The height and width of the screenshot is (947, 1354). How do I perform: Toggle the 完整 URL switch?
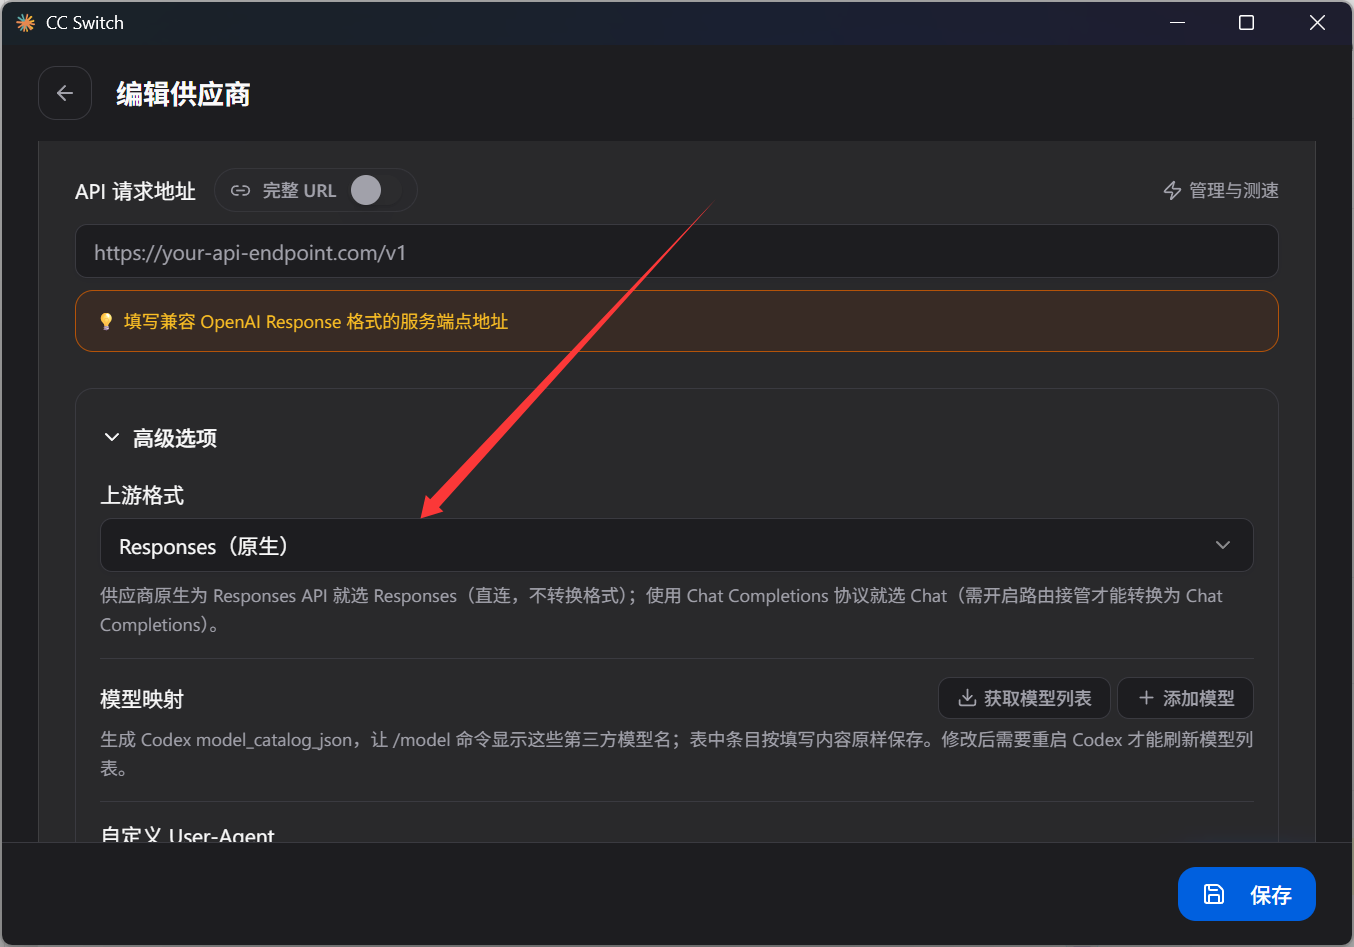(x=377, y=190)
